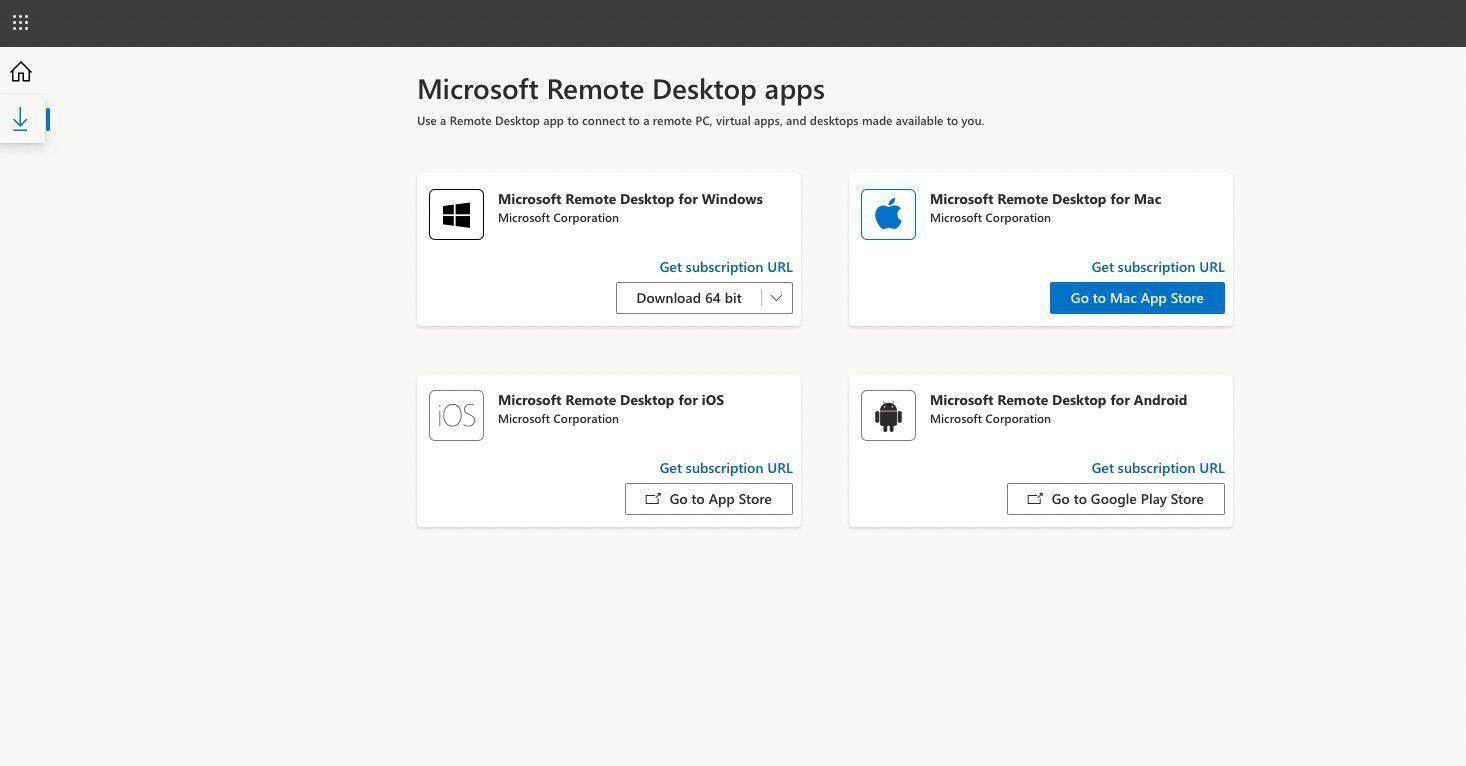Get subscription URL for Windows app
1466x766 pixels.
725,267
